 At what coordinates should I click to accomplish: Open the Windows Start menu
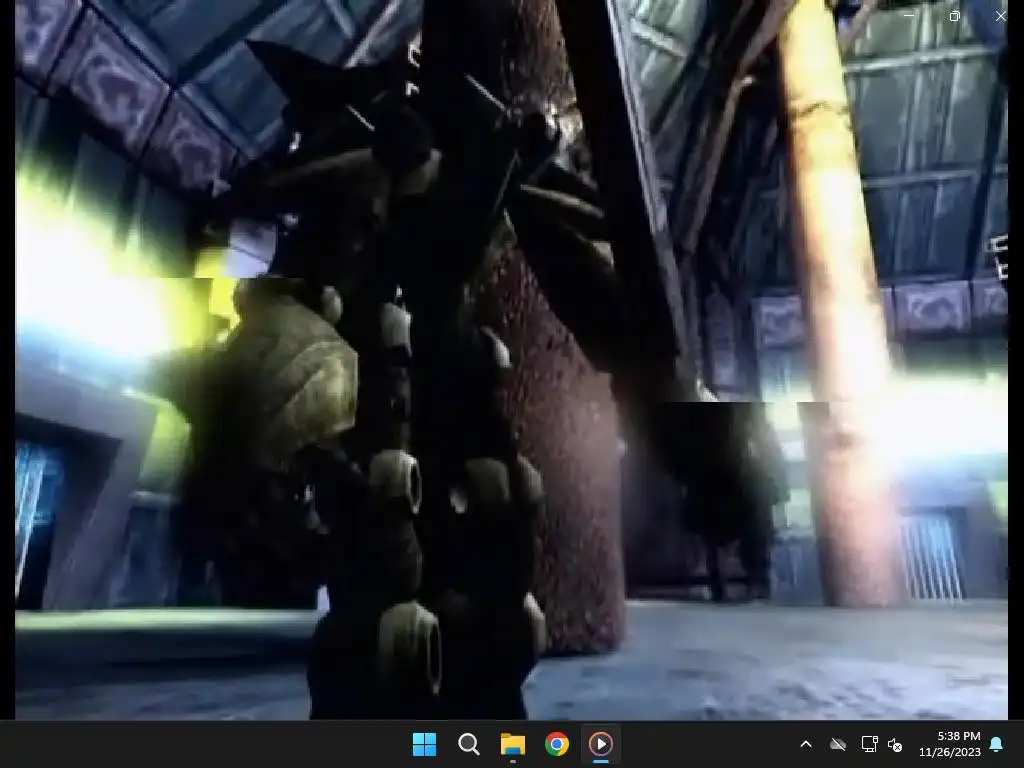point(424,744)
